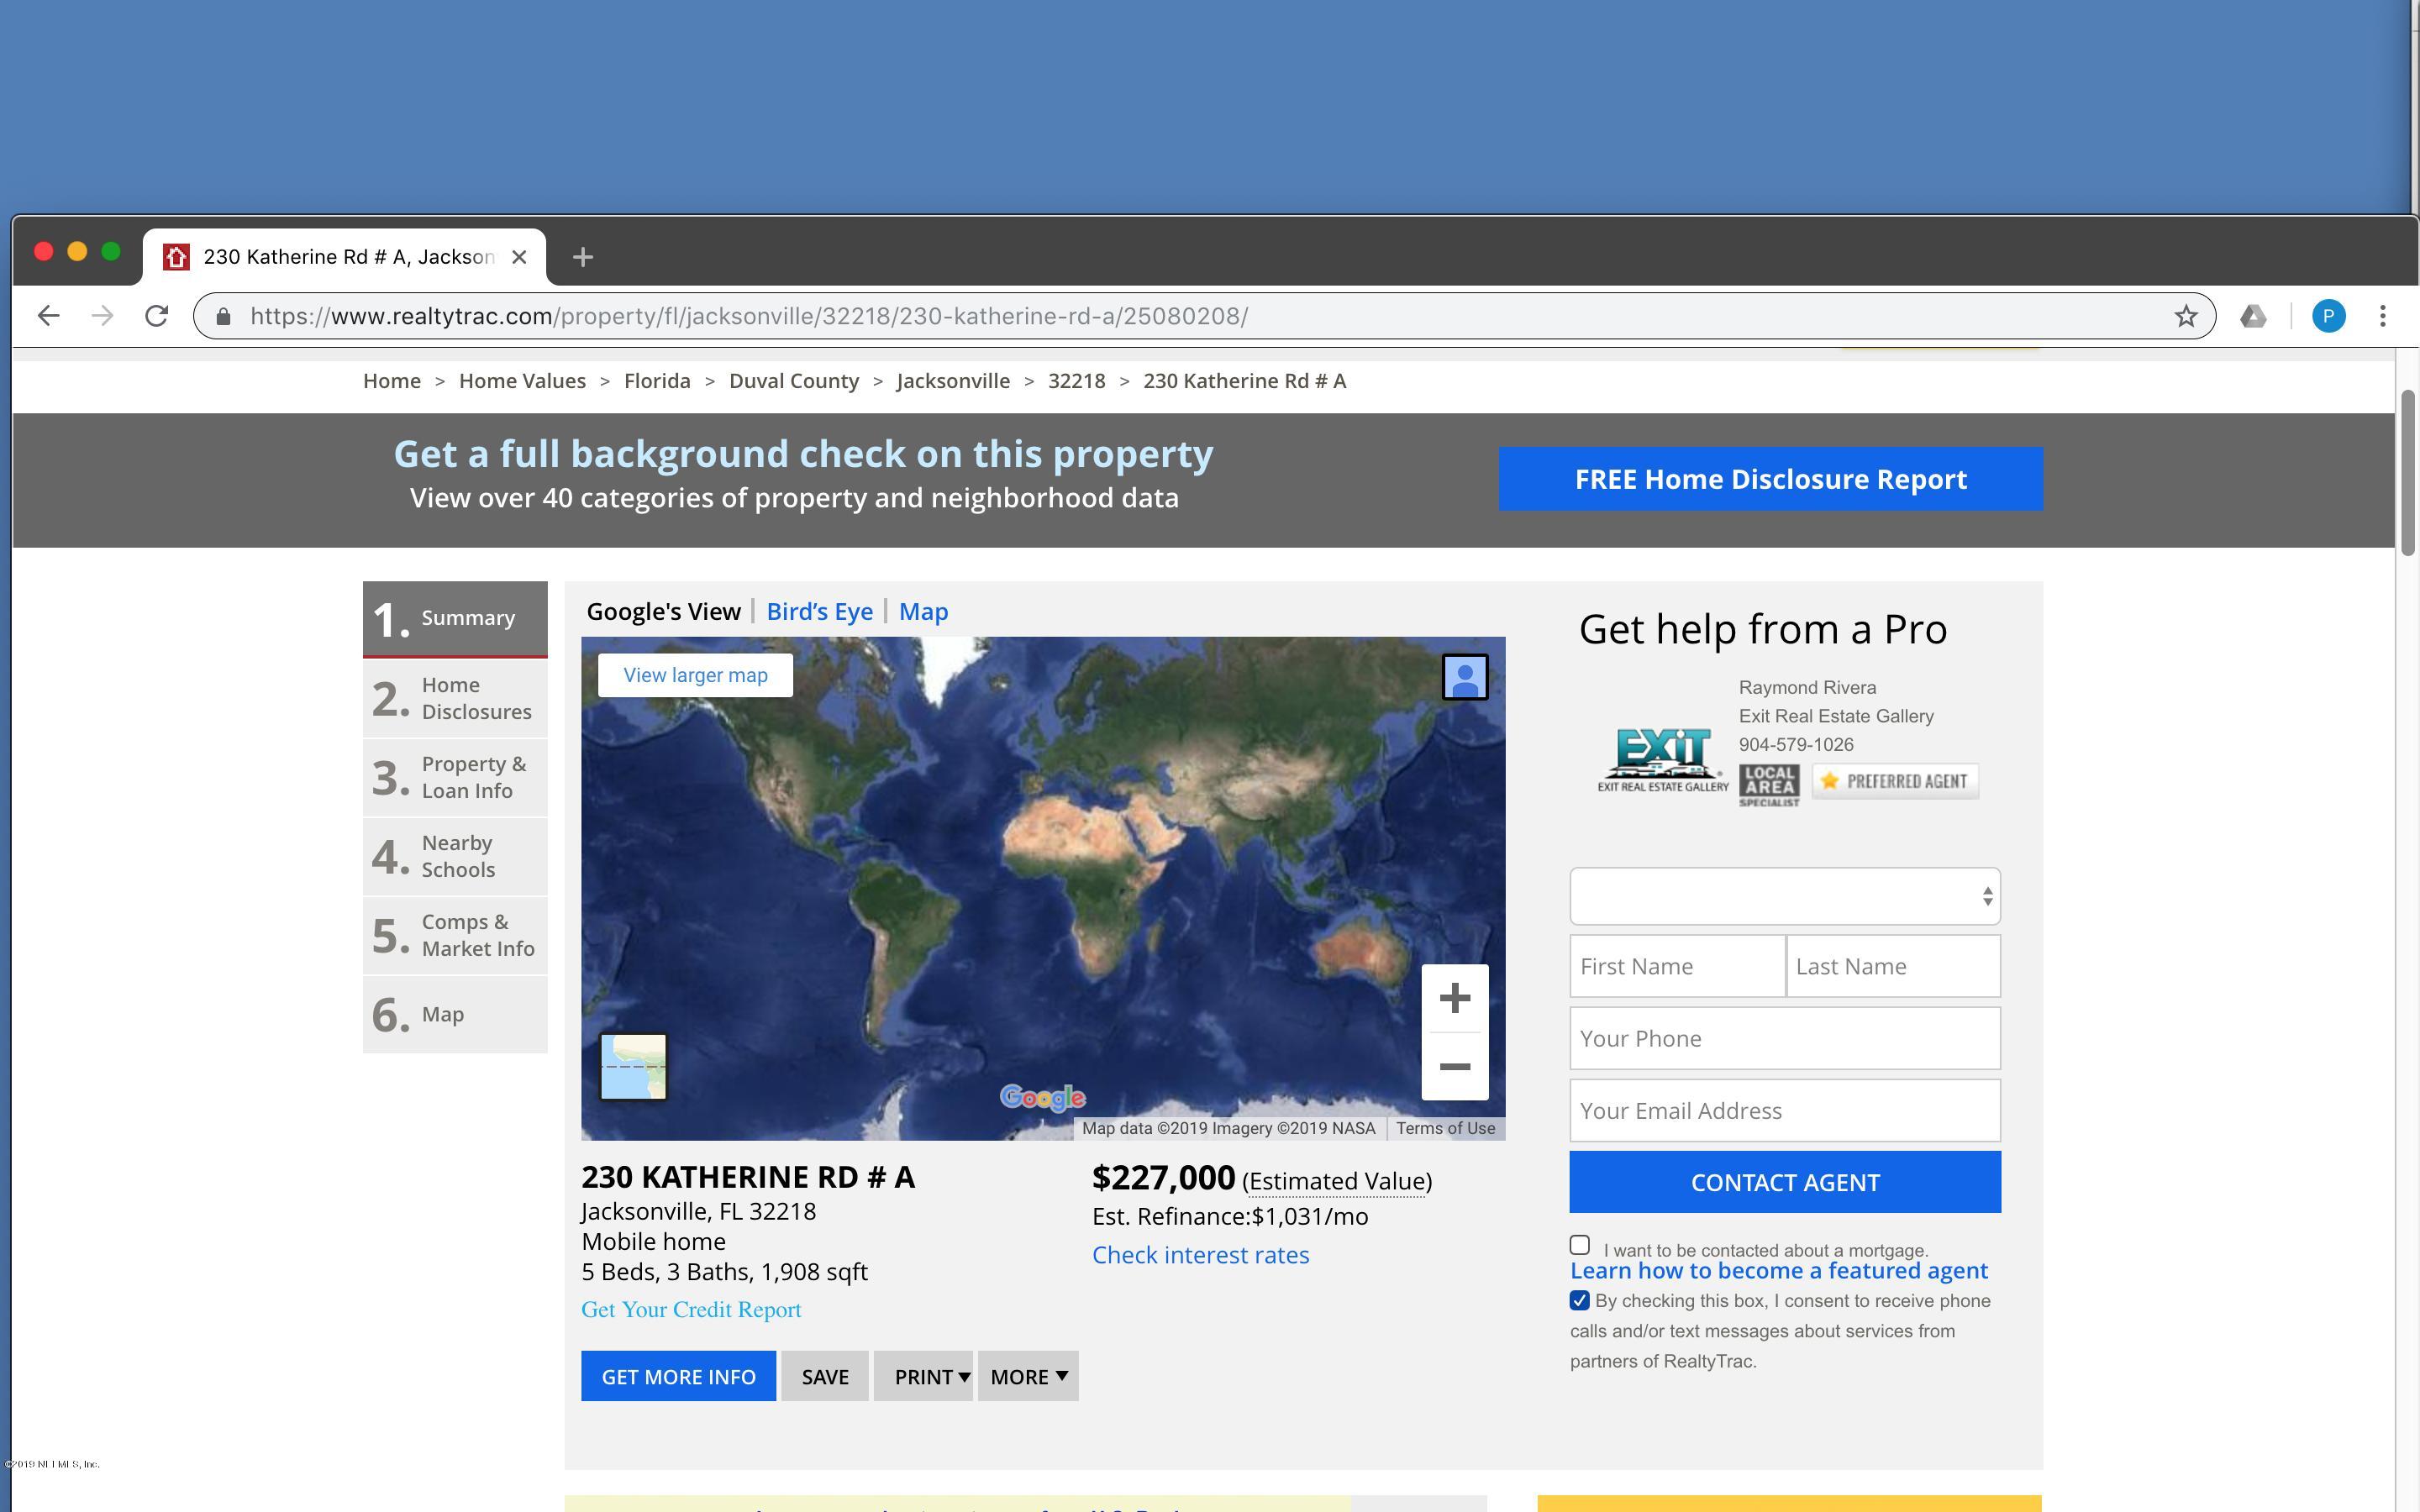
Task: Open Jacksonville breadcrumb link
Action: 953,381
